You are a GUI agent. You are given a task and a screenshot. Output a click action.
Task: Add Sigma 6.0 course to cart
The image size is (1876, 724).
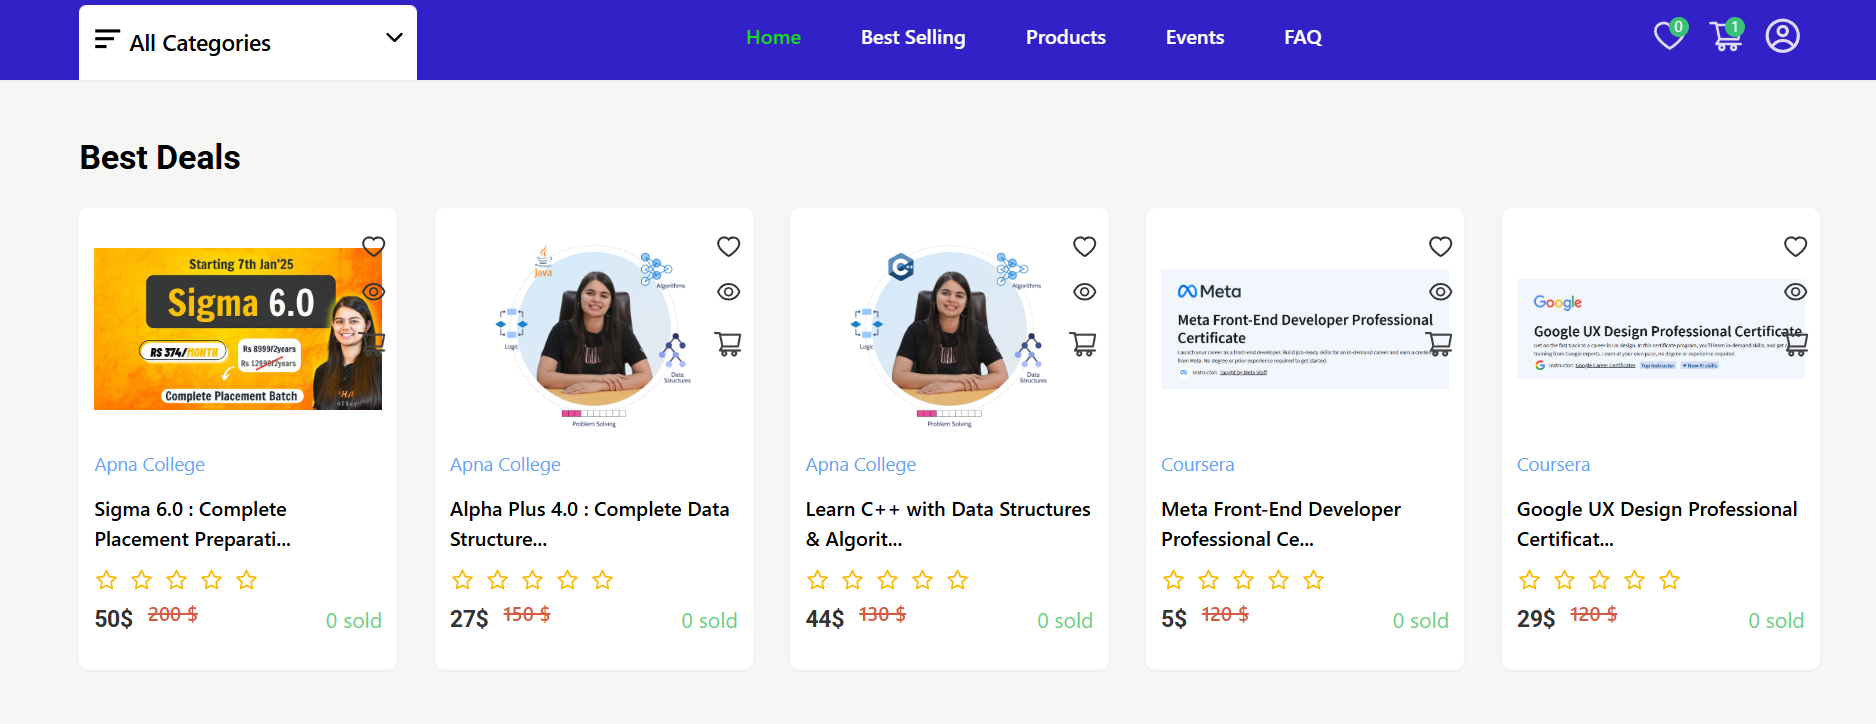373,344
